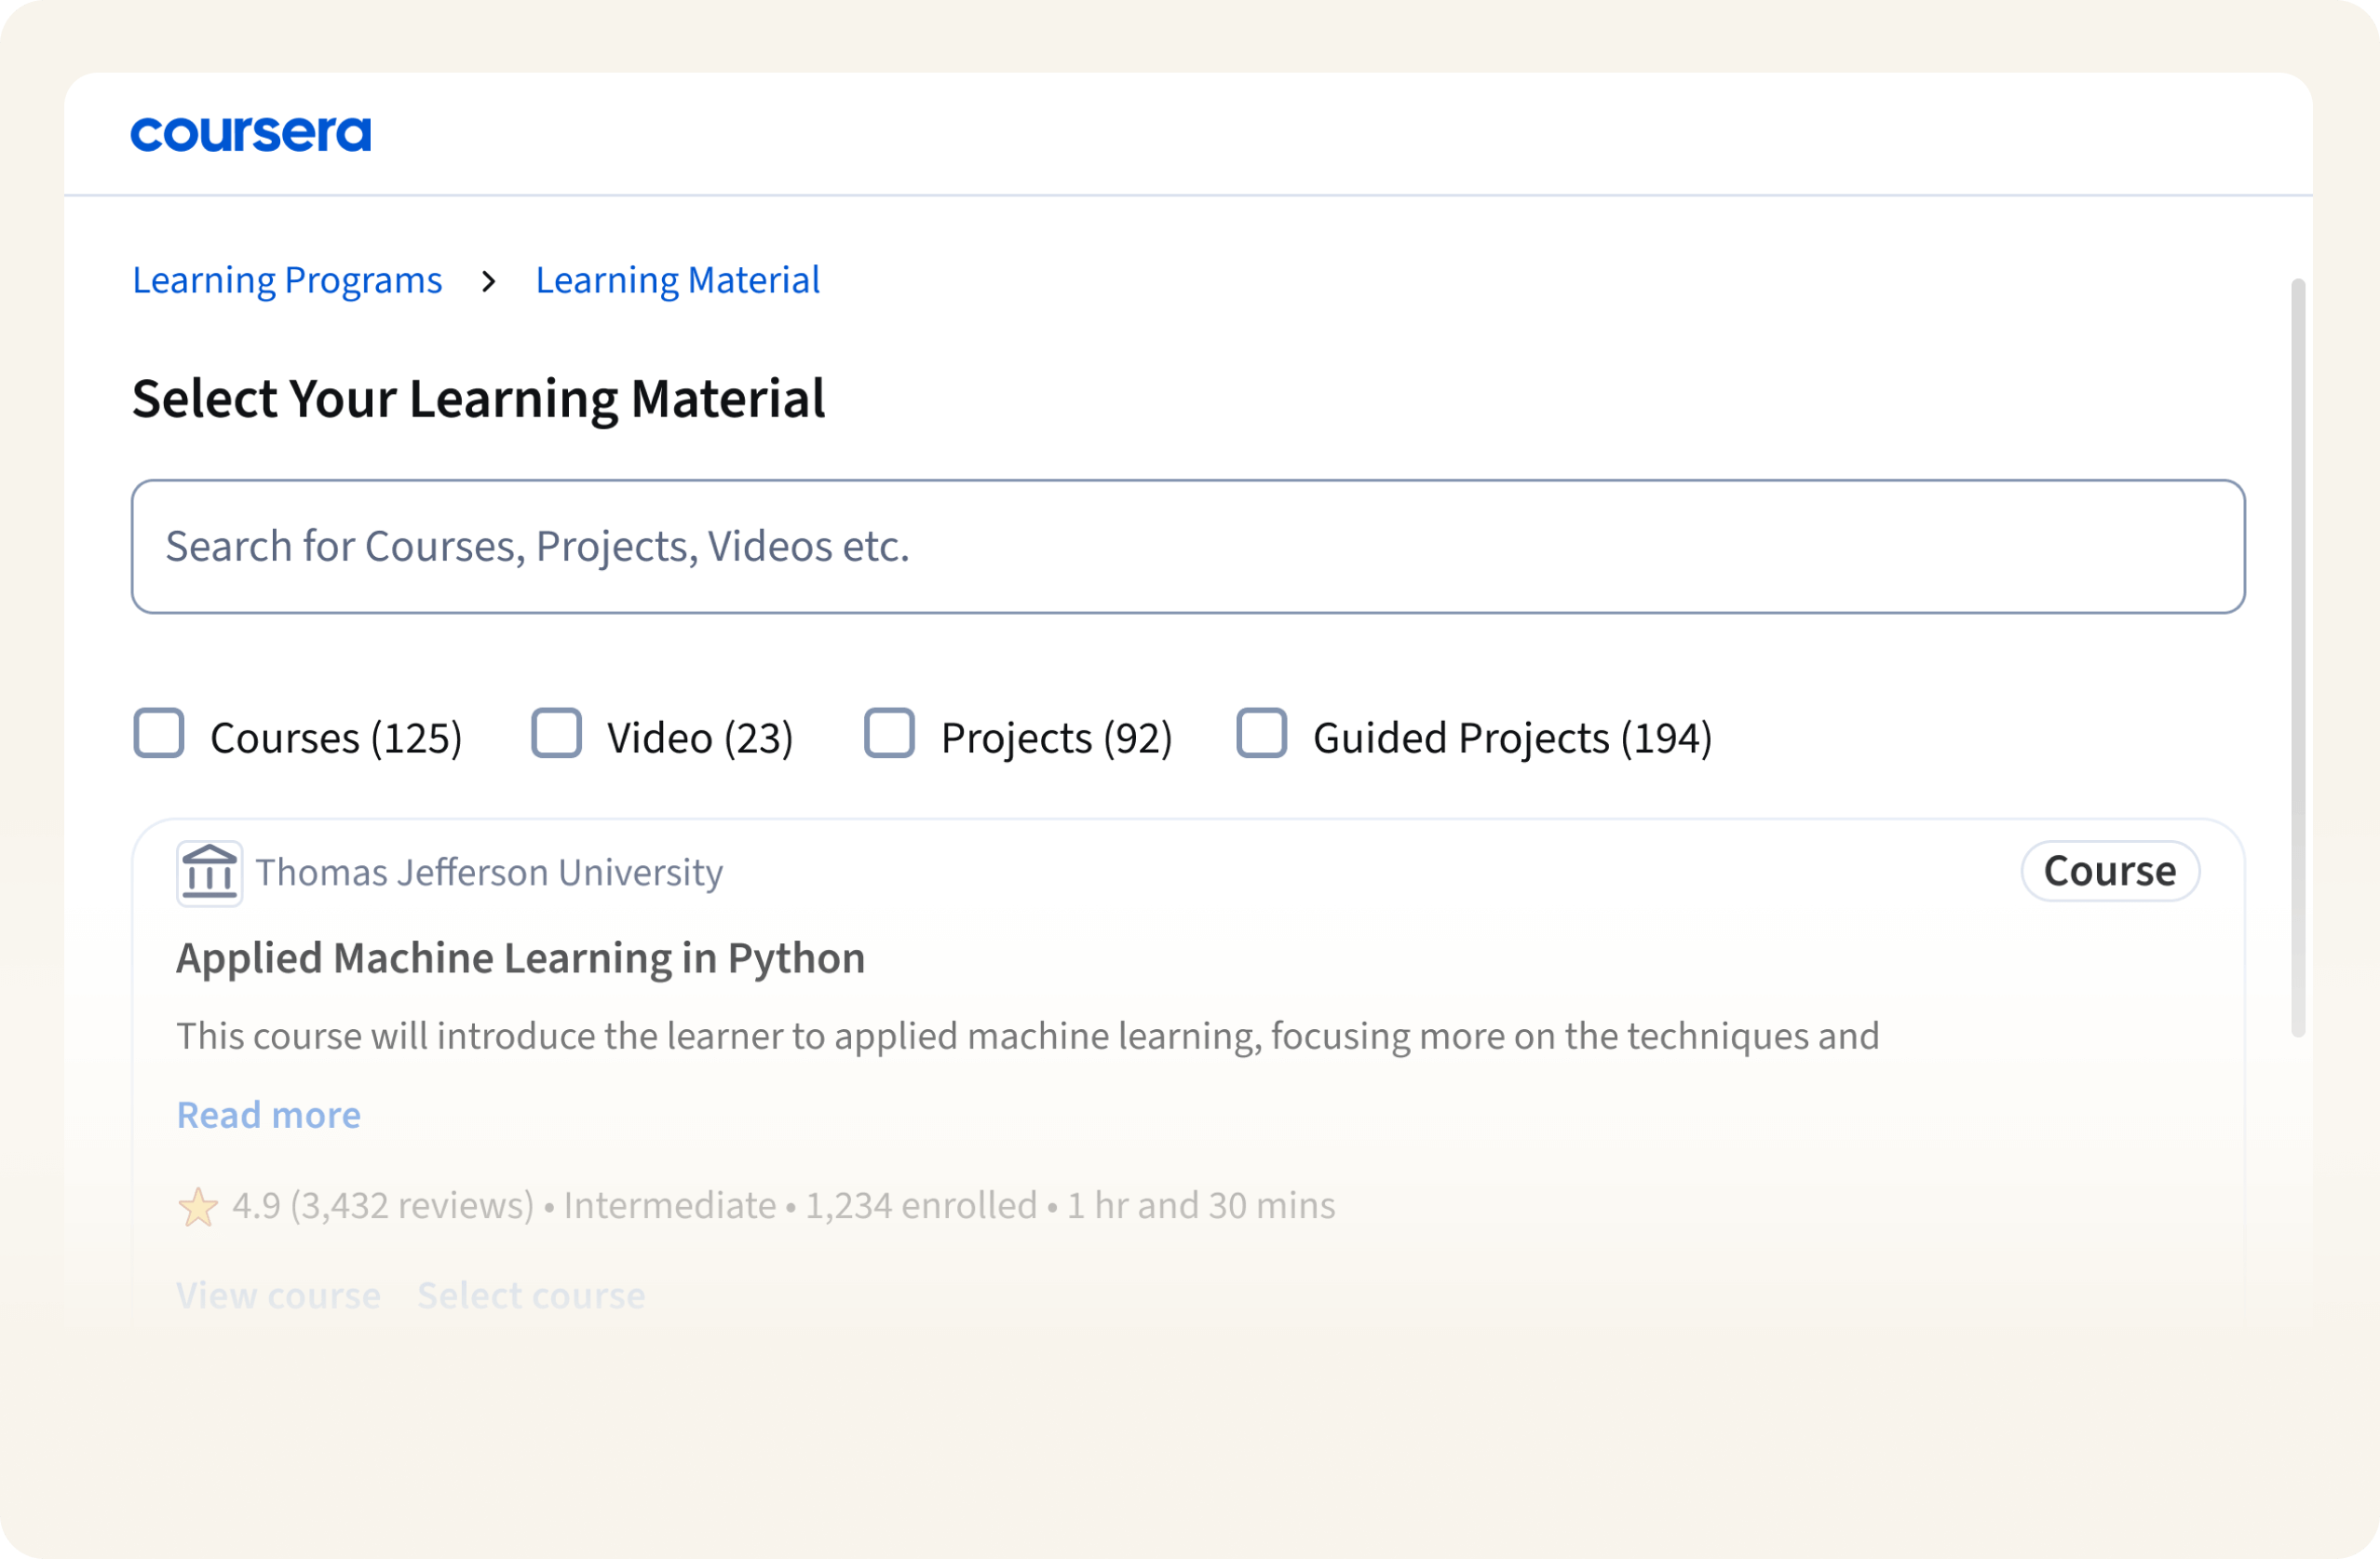Click Select course link
The image size is (2380, 1559).
(x=531, y=1295)
